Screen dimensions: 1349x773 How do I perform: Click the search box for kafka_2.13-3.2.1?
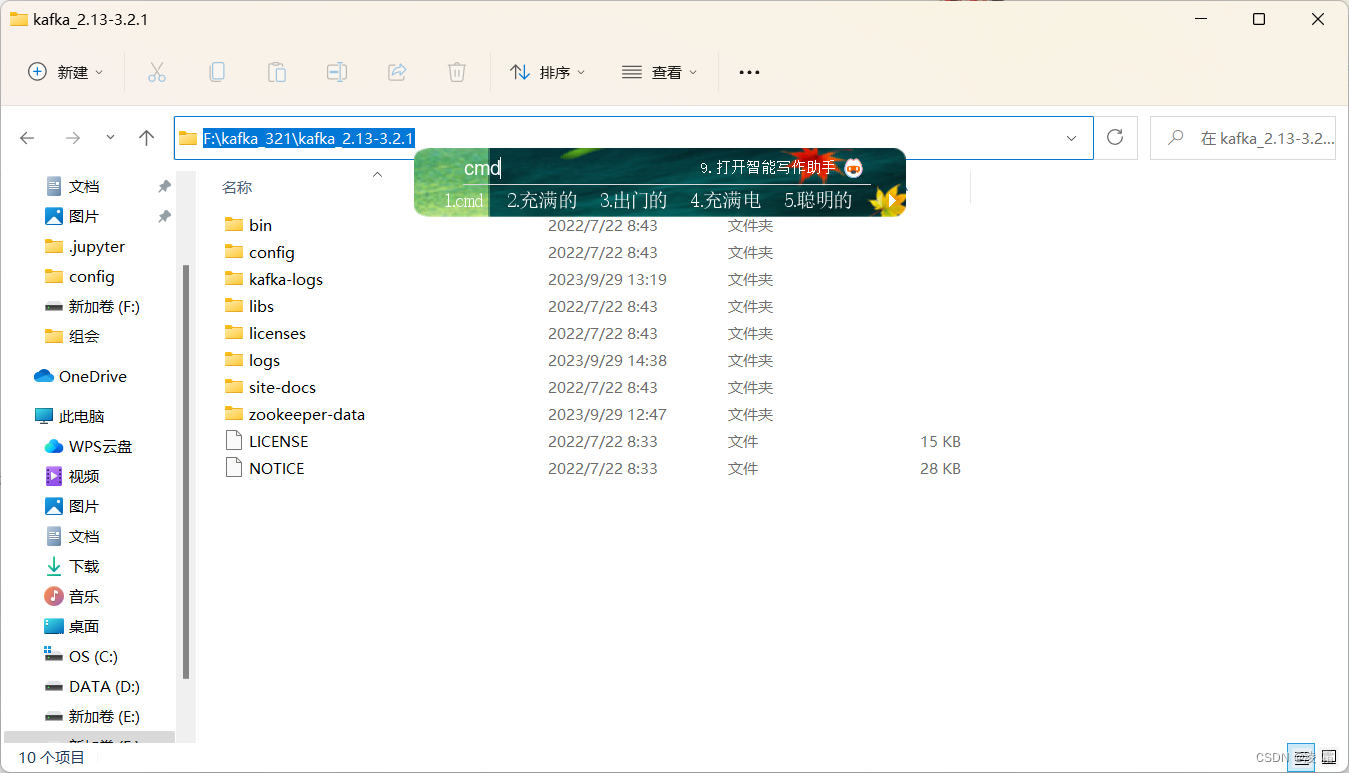tap(1243, 137)
